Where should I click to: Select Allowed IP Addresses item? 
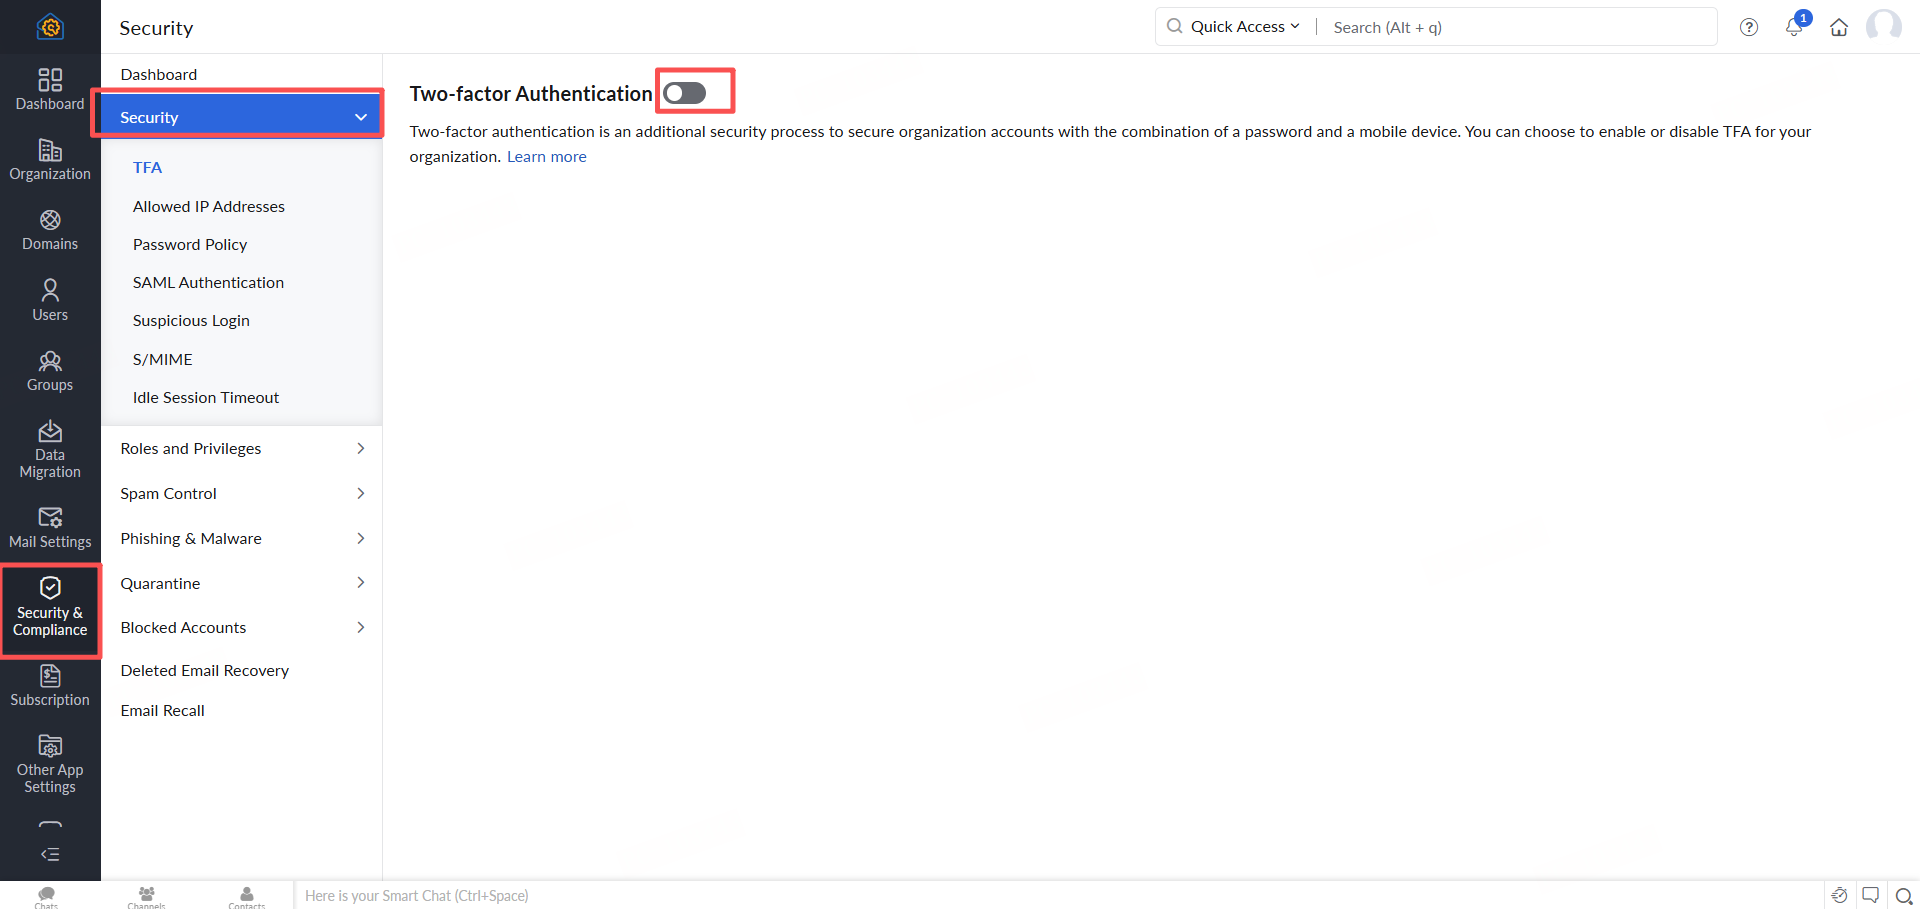pyautogui.click(x=209, y=206)
